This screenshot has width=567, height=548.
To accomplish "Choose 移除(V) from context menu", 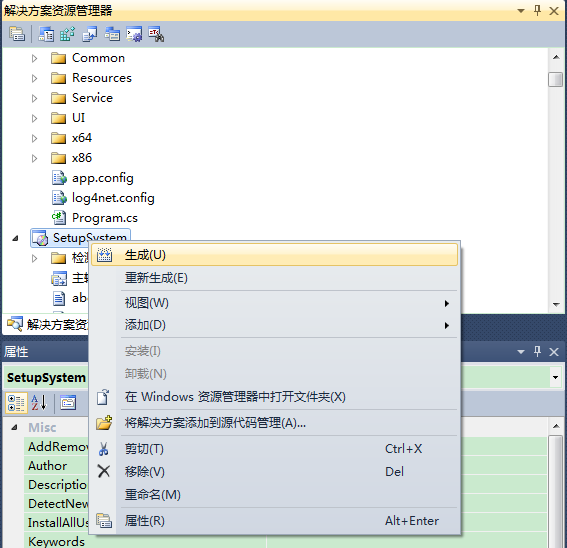I will 274,472.
